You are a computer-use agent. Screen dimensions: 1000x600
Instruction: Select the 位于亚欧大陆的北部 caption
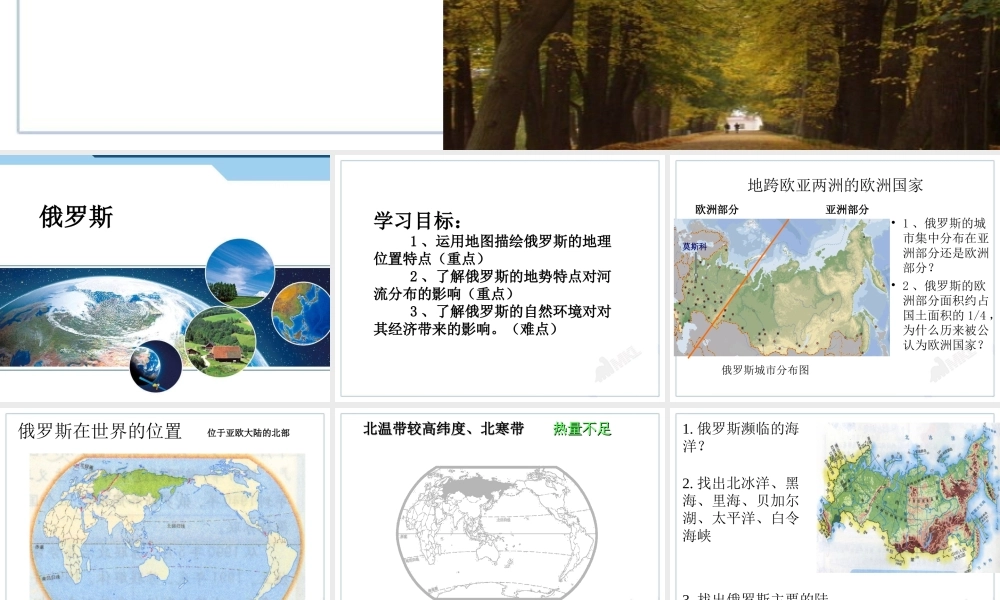248,433
